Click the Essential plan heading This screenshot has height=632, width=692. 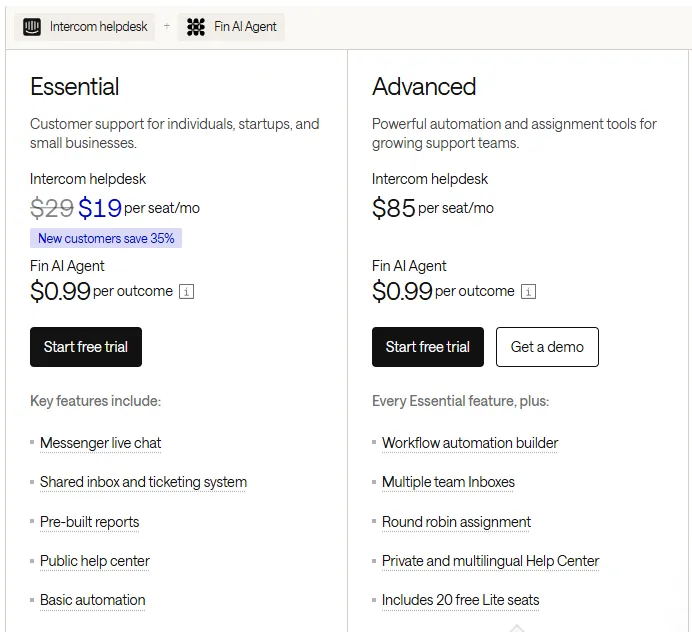pyautogui.click(x=75, y=87)
